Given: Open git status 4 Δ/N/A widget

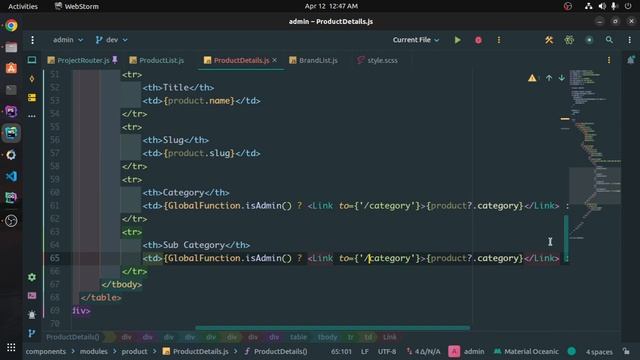Looking at the screenshot, I should (x=424, y=351).
